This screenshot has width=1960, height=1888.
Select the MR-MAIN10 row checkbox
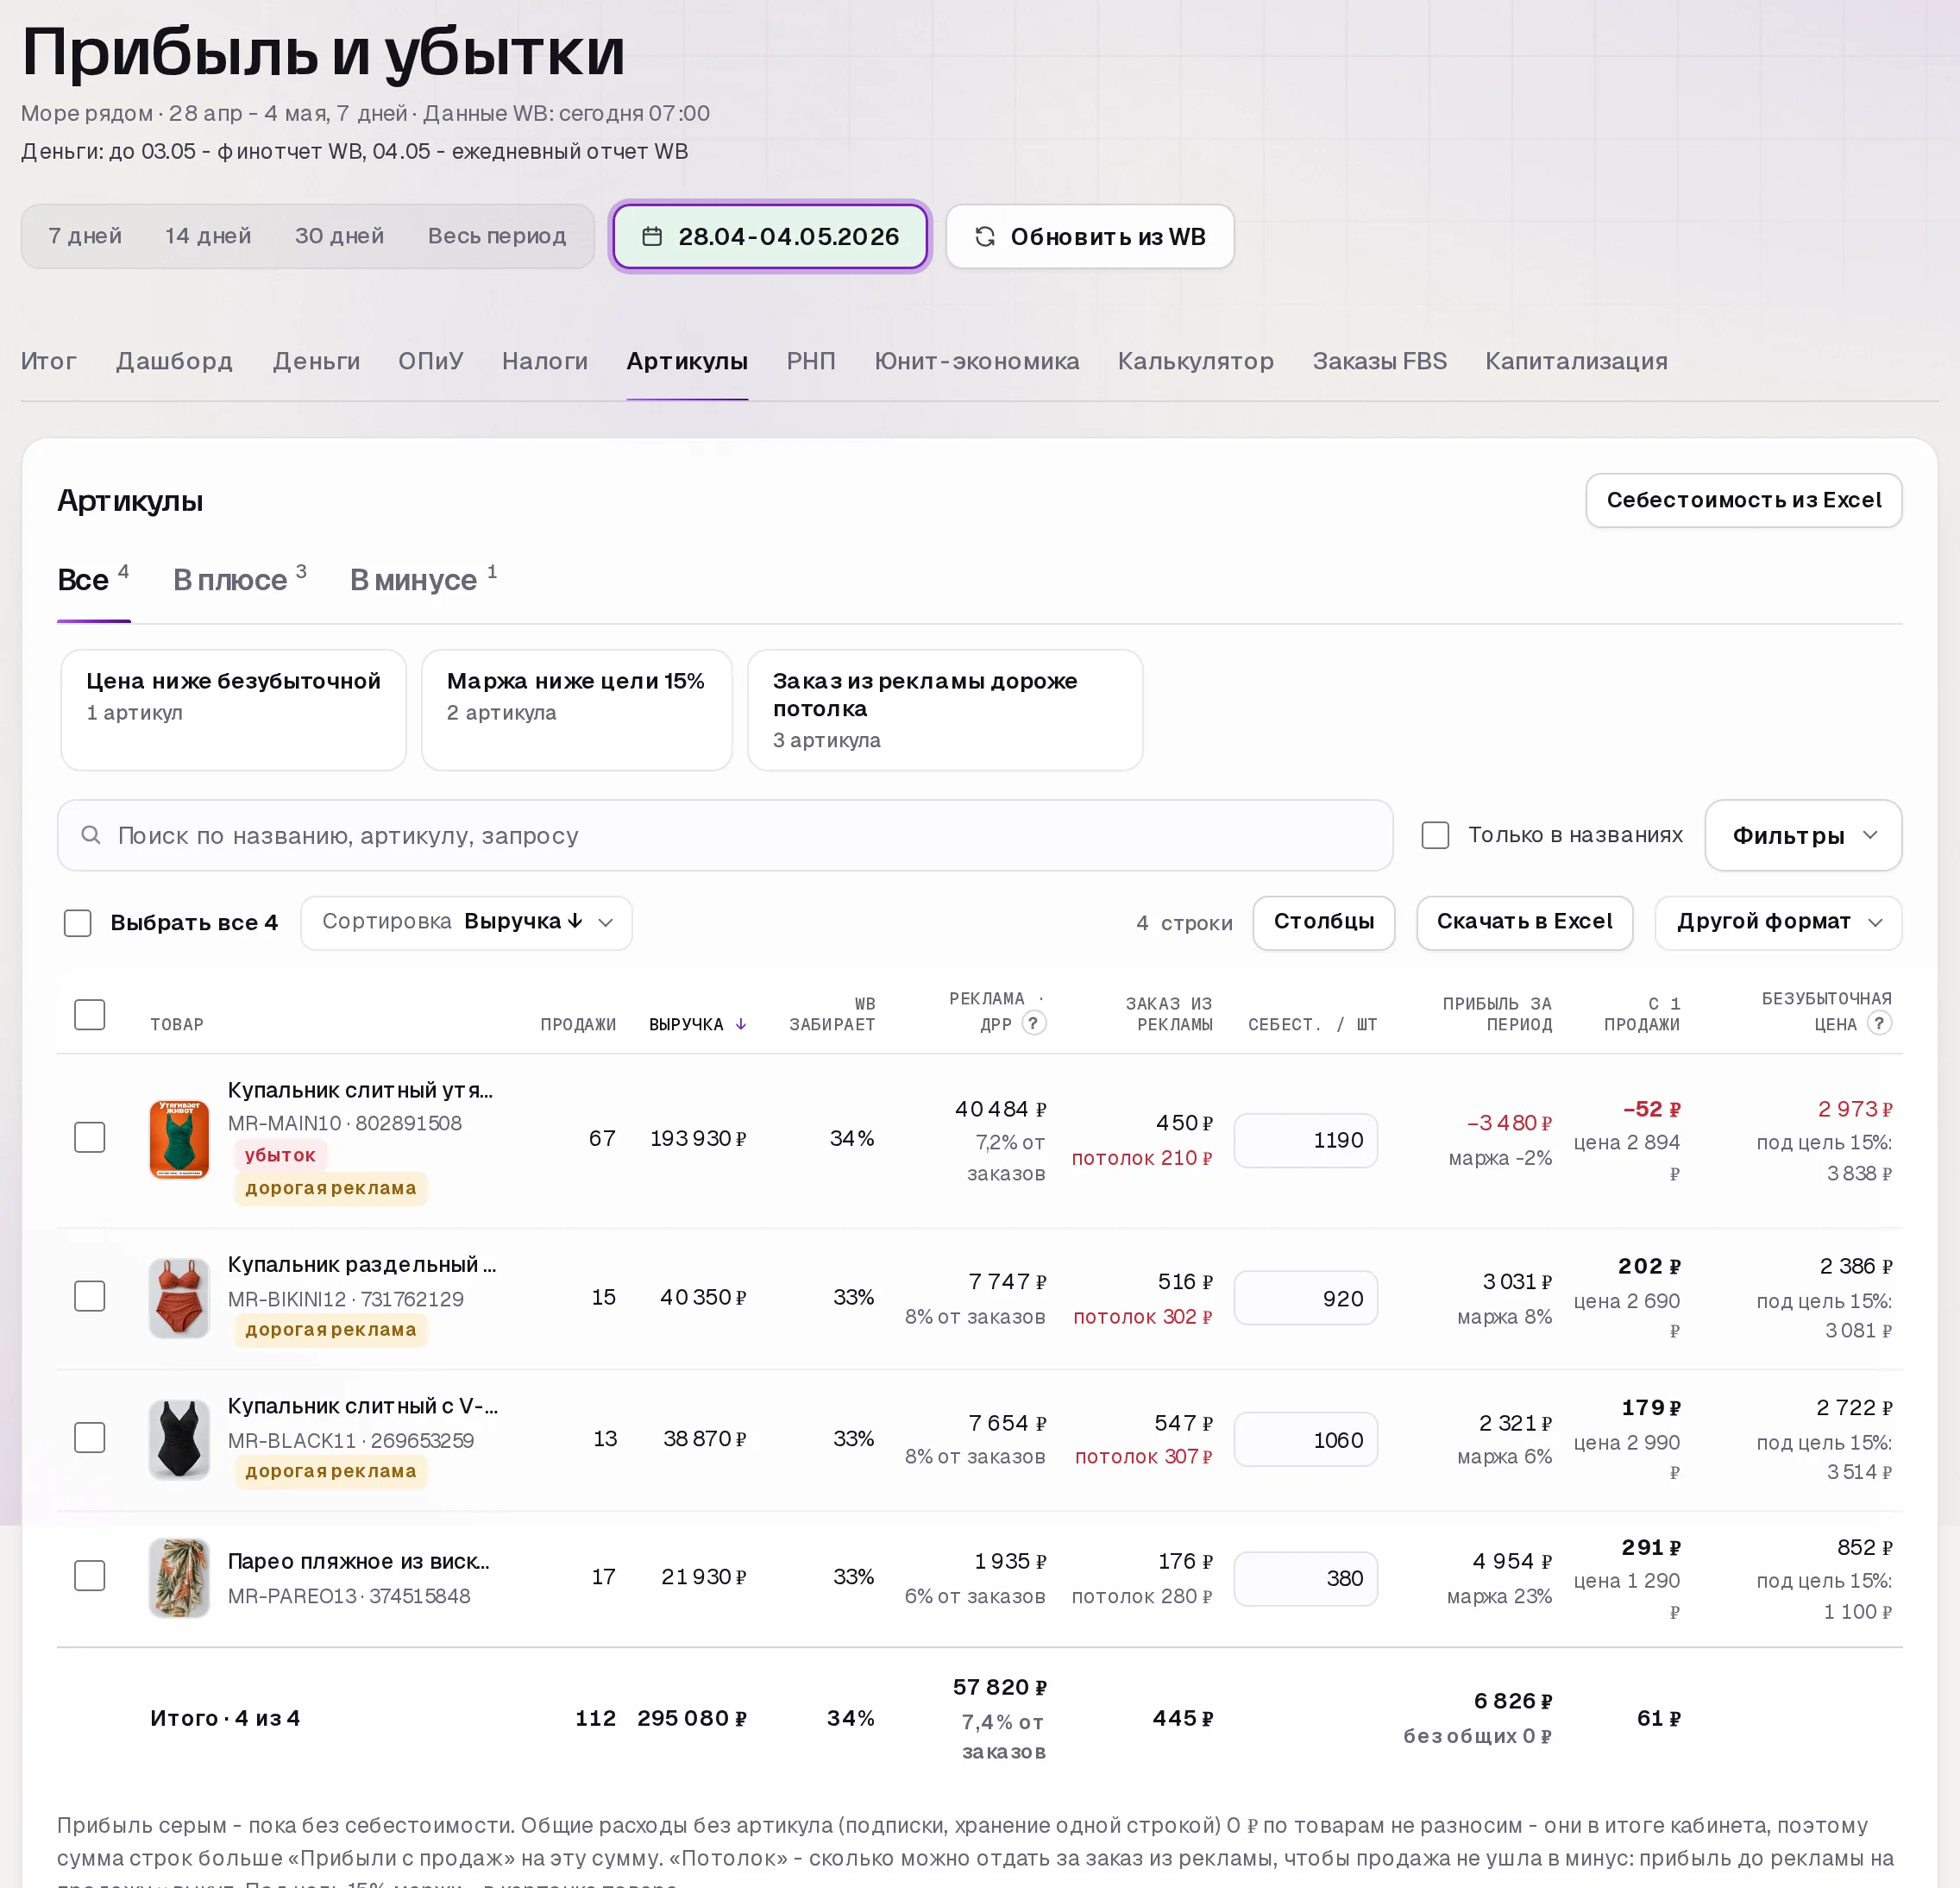click(x=90, y=1137)
